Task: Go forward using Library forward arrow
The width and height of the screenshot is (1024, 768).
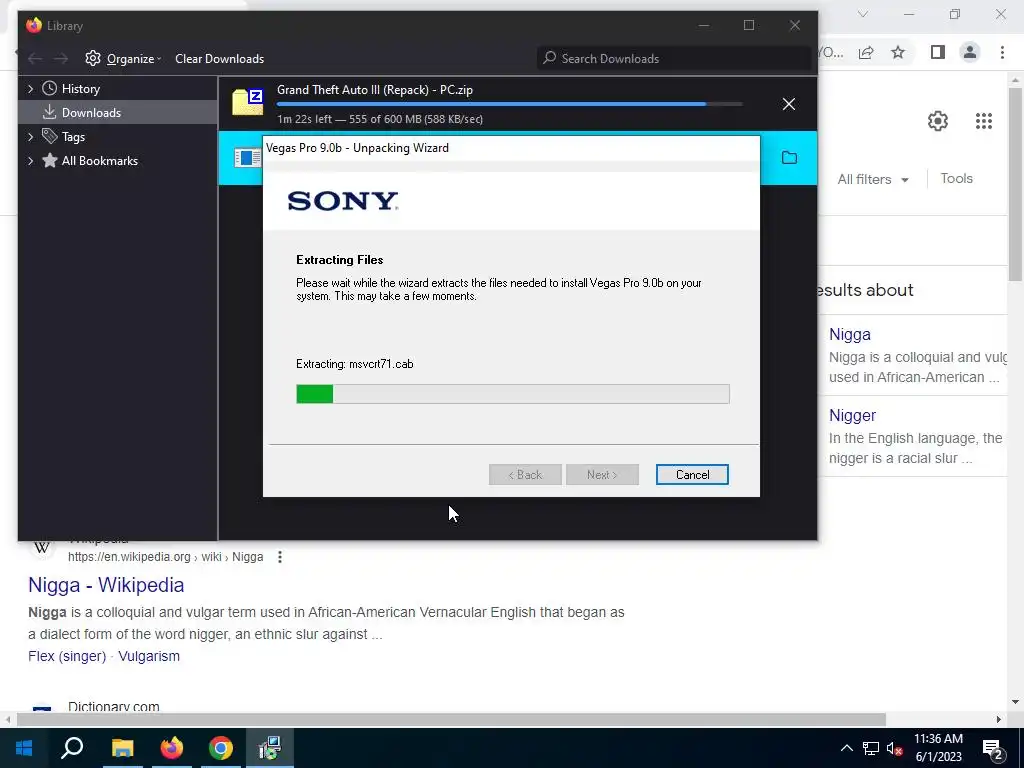Action: tap(61, 59)
